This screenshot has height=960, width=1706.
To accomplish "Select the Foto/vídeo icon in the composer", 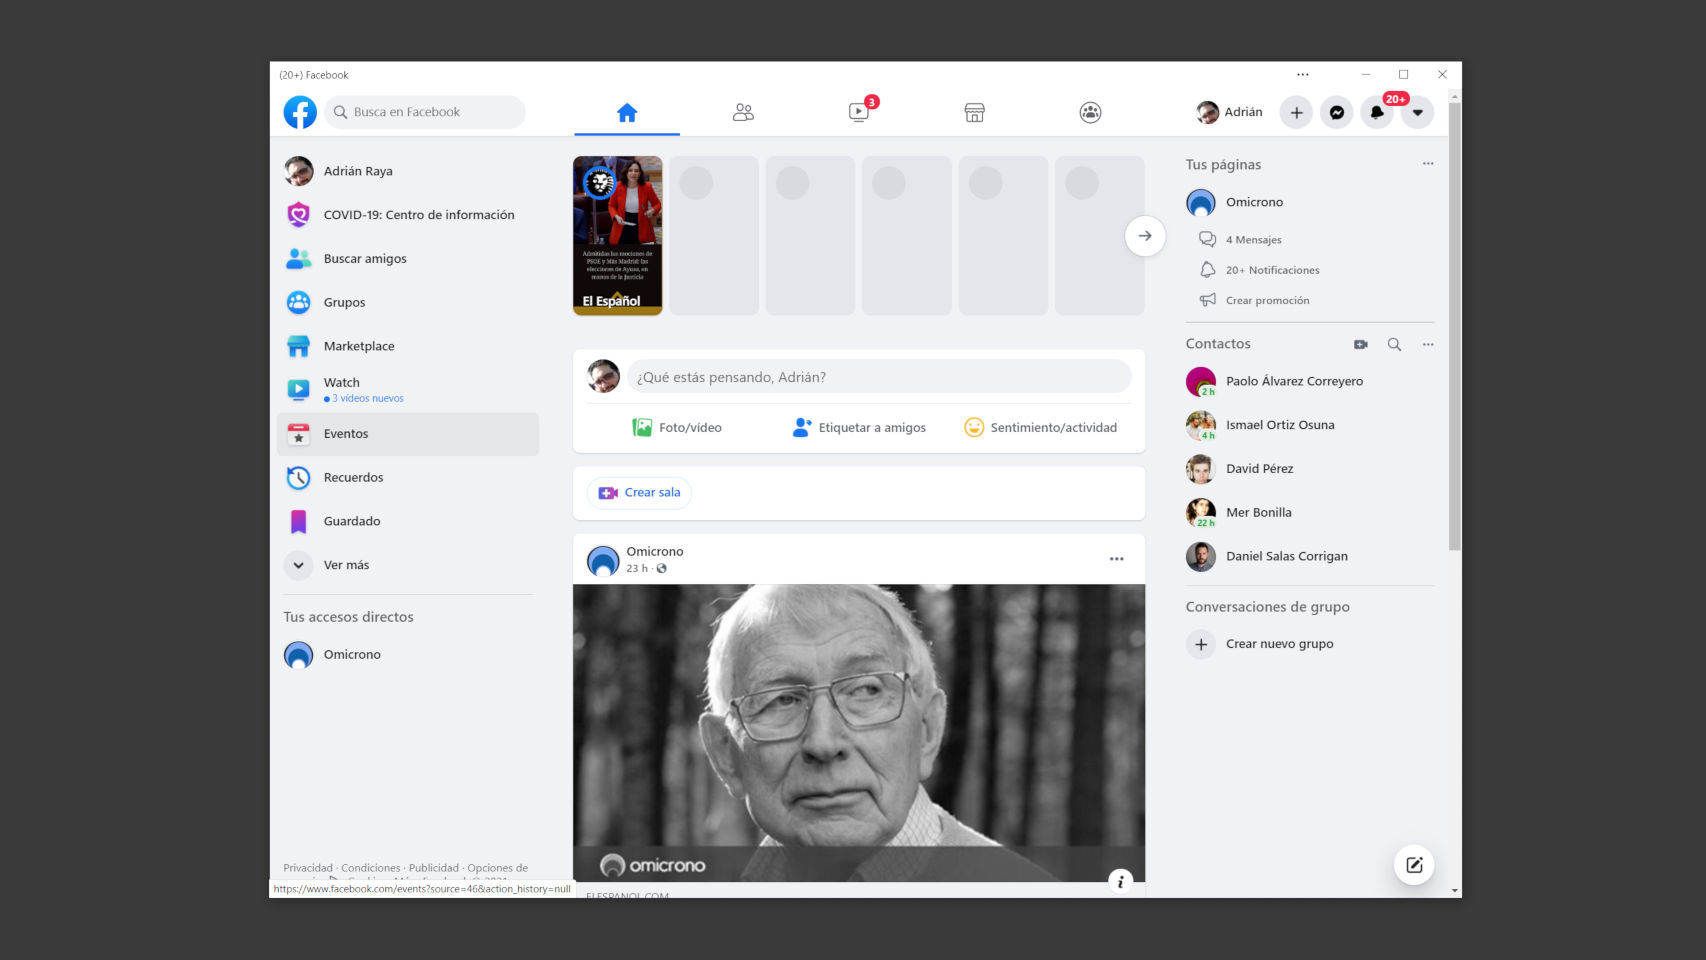I will (x=644, y=427).
